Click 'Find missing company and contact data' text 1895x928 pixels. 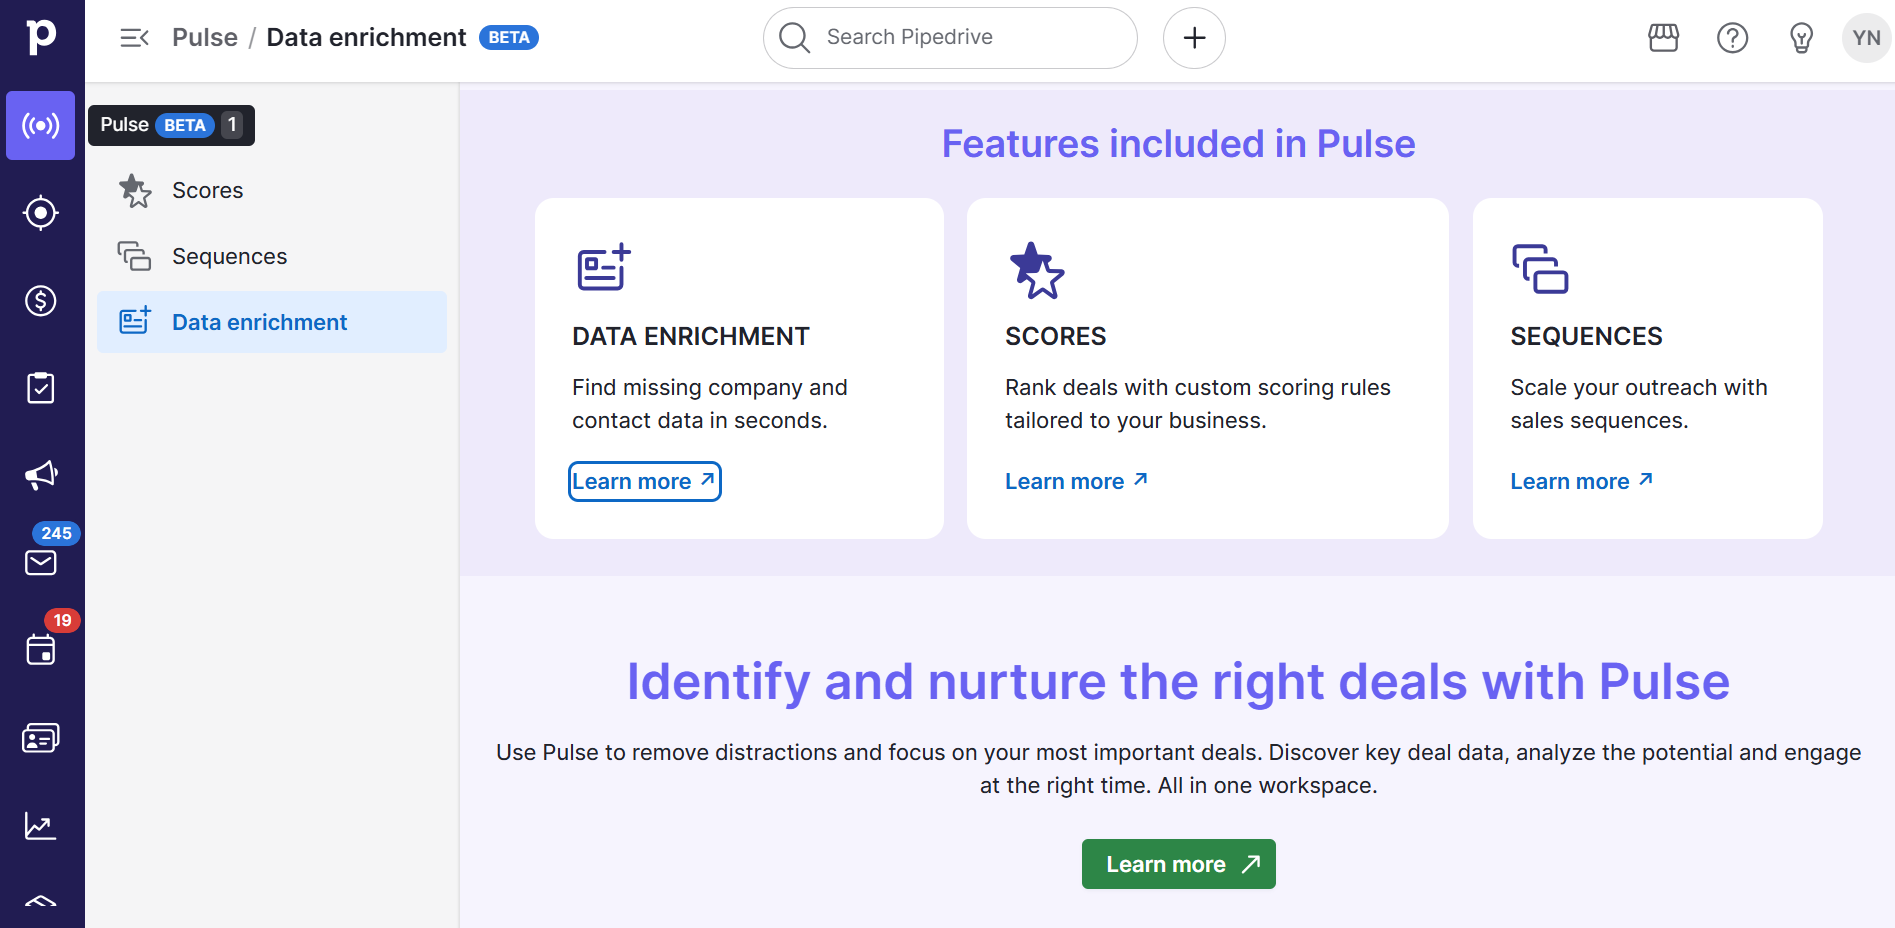click(710, 404)
